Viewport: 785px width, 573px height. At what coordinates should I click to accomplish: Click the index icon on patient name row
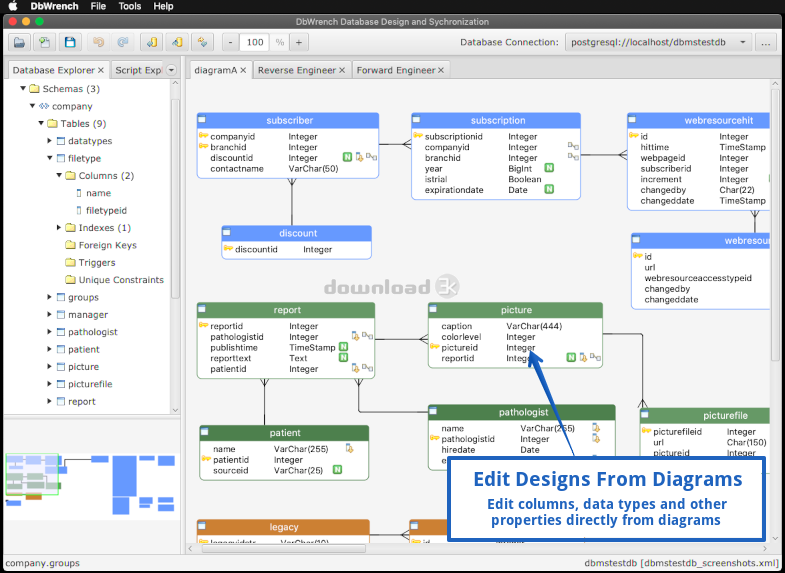[x=349, y=448]
